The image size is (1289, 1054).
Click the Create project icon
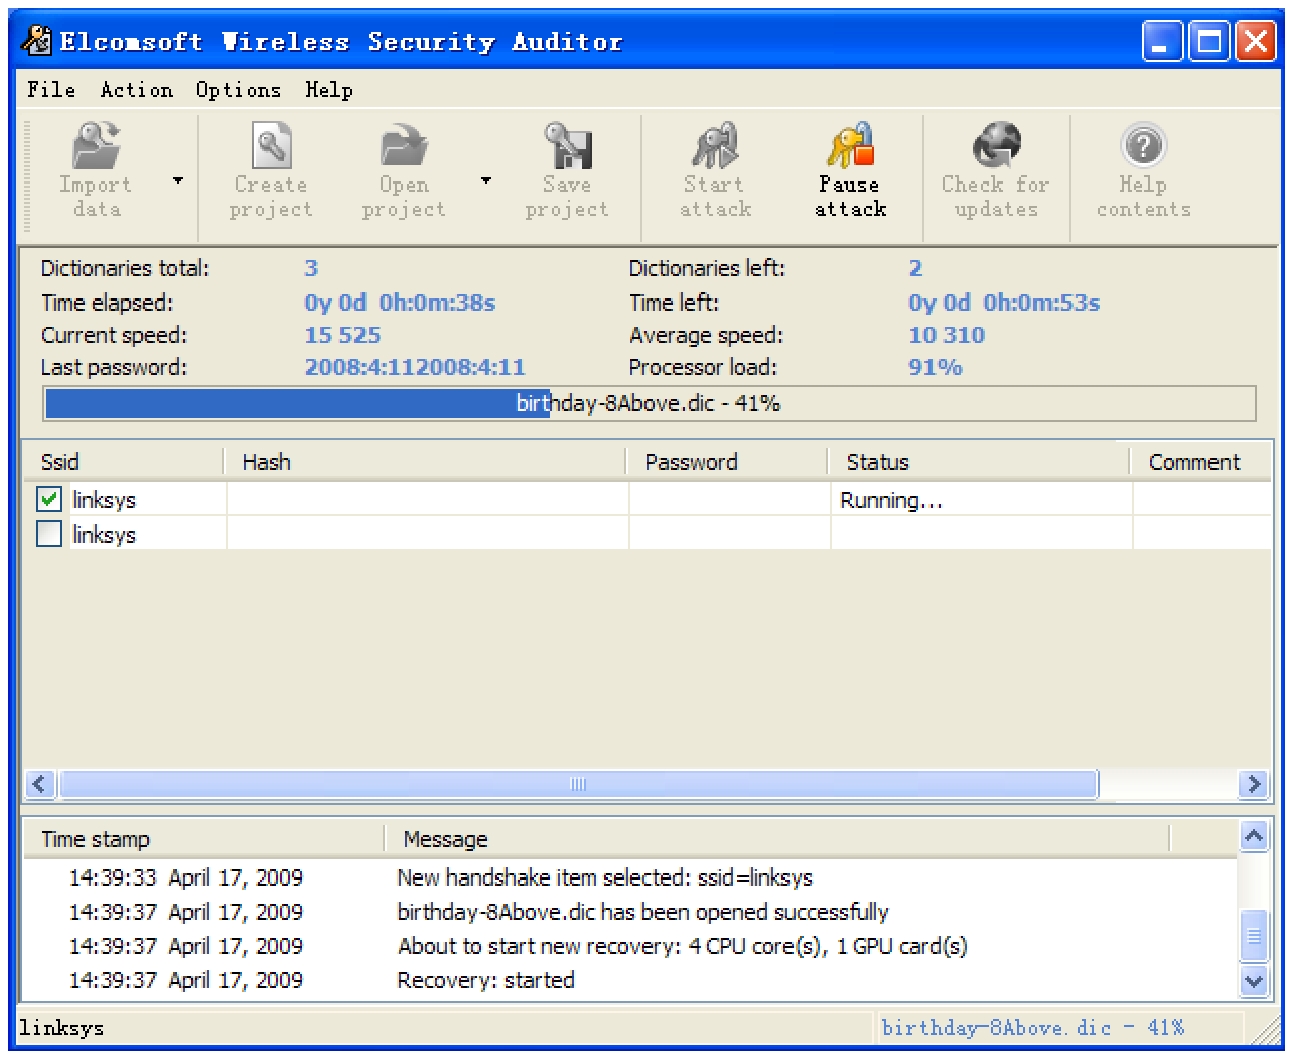[271, 170]
